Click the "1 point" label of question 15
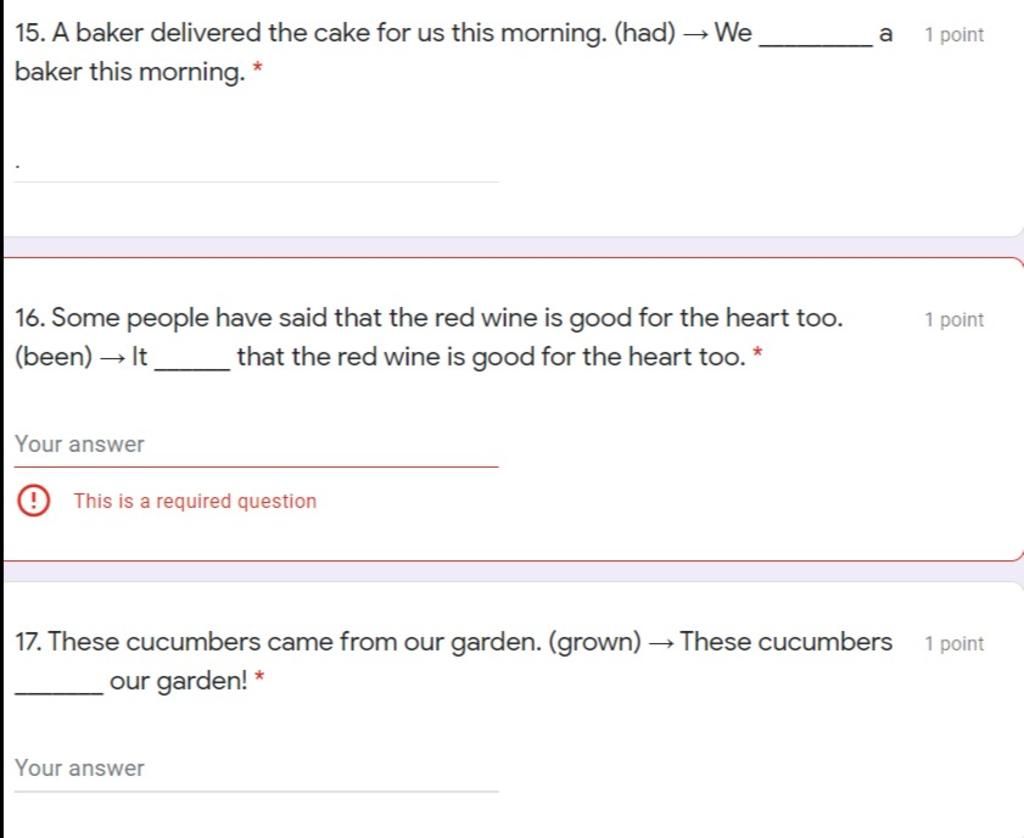 tap(954, 35)
